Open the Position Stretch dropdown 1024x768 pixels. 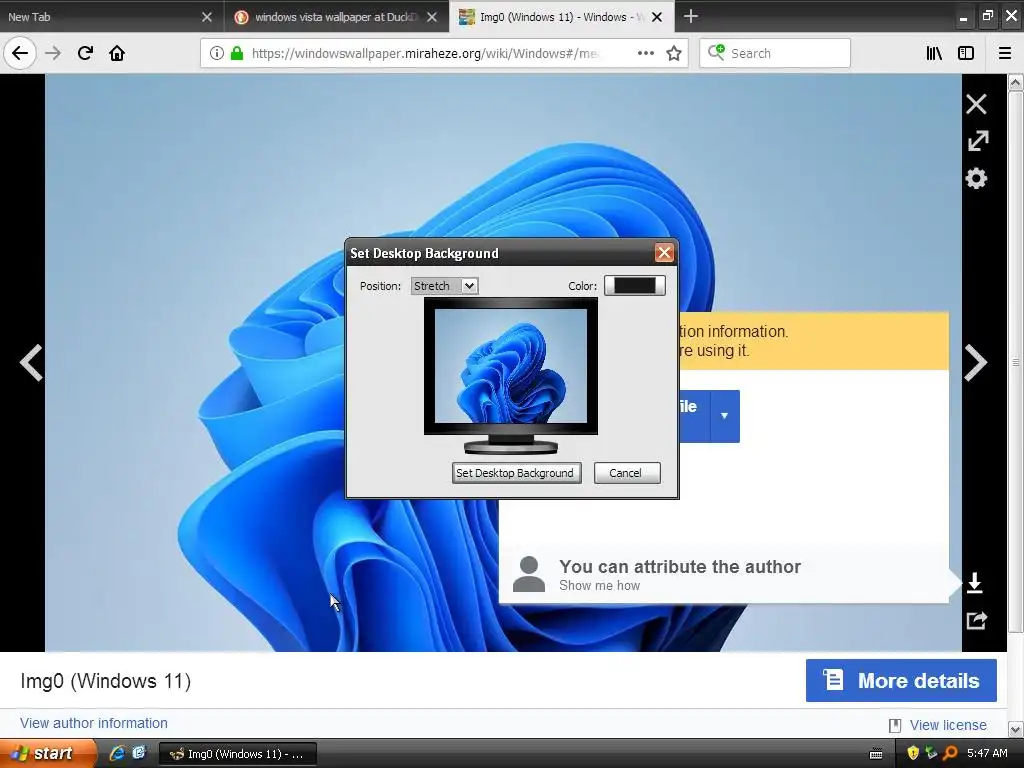445,286
